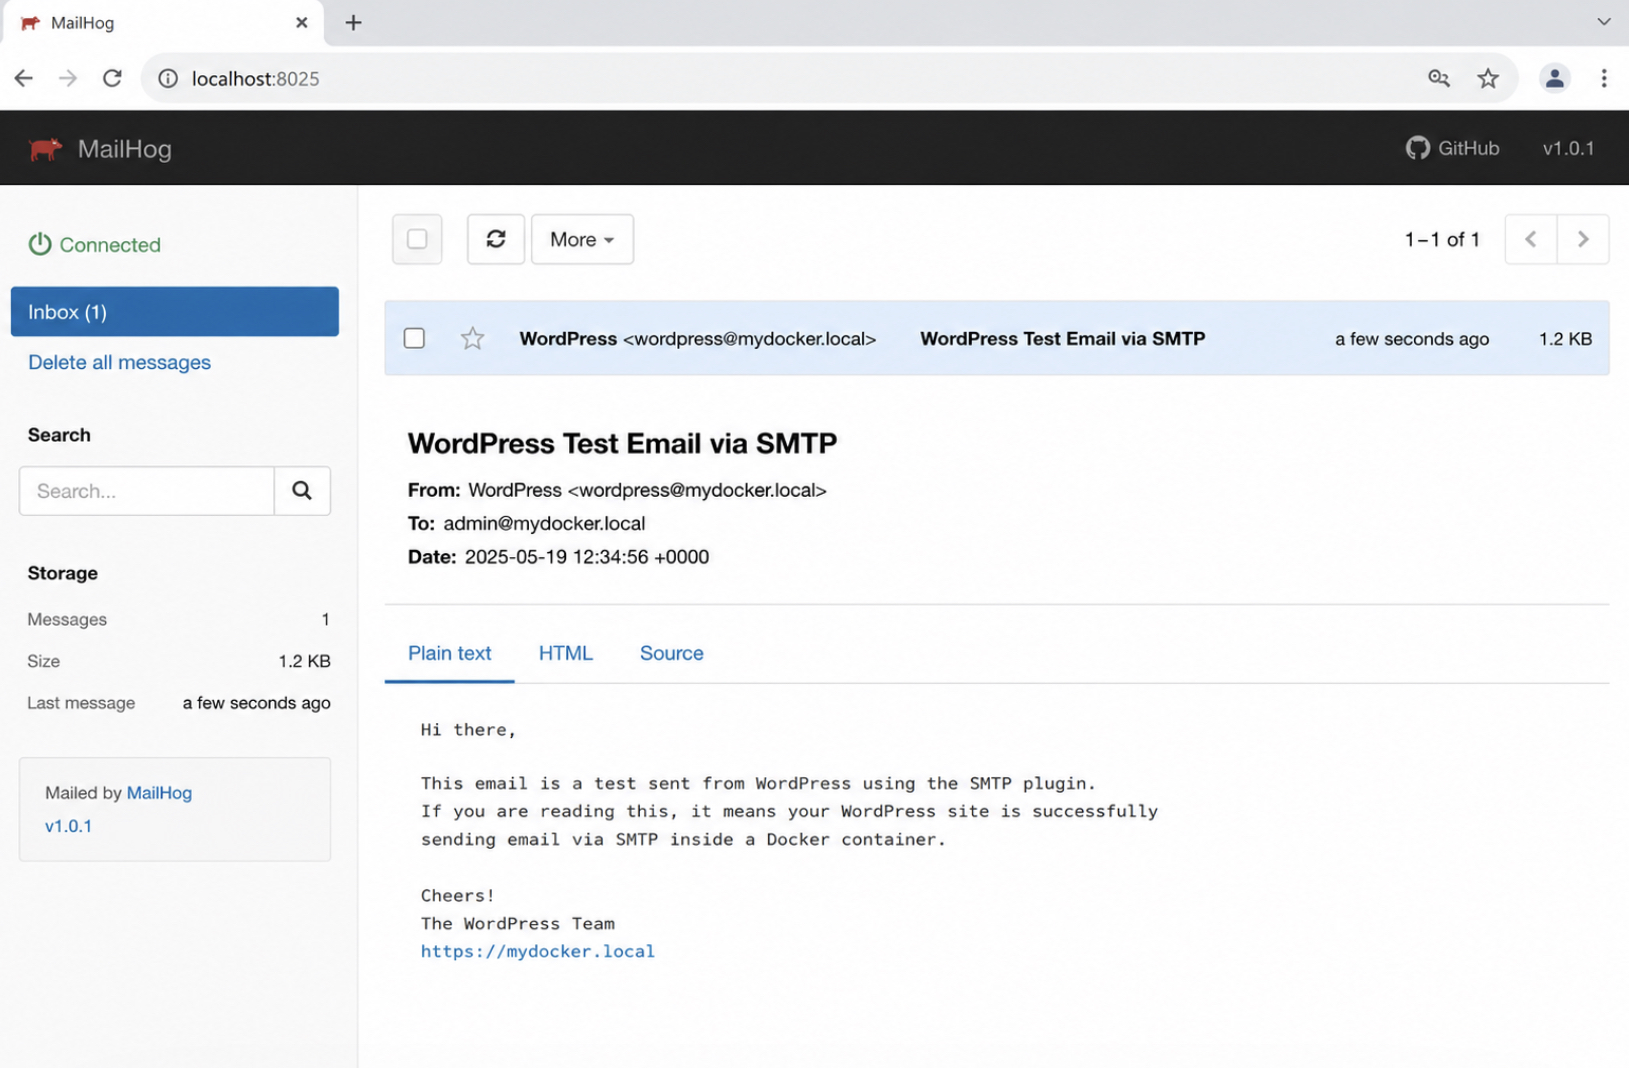Click the zoom indicator in address bar
Image resolution: width=1629 pixels, height=1068 pixels.
click(1439, 78)
